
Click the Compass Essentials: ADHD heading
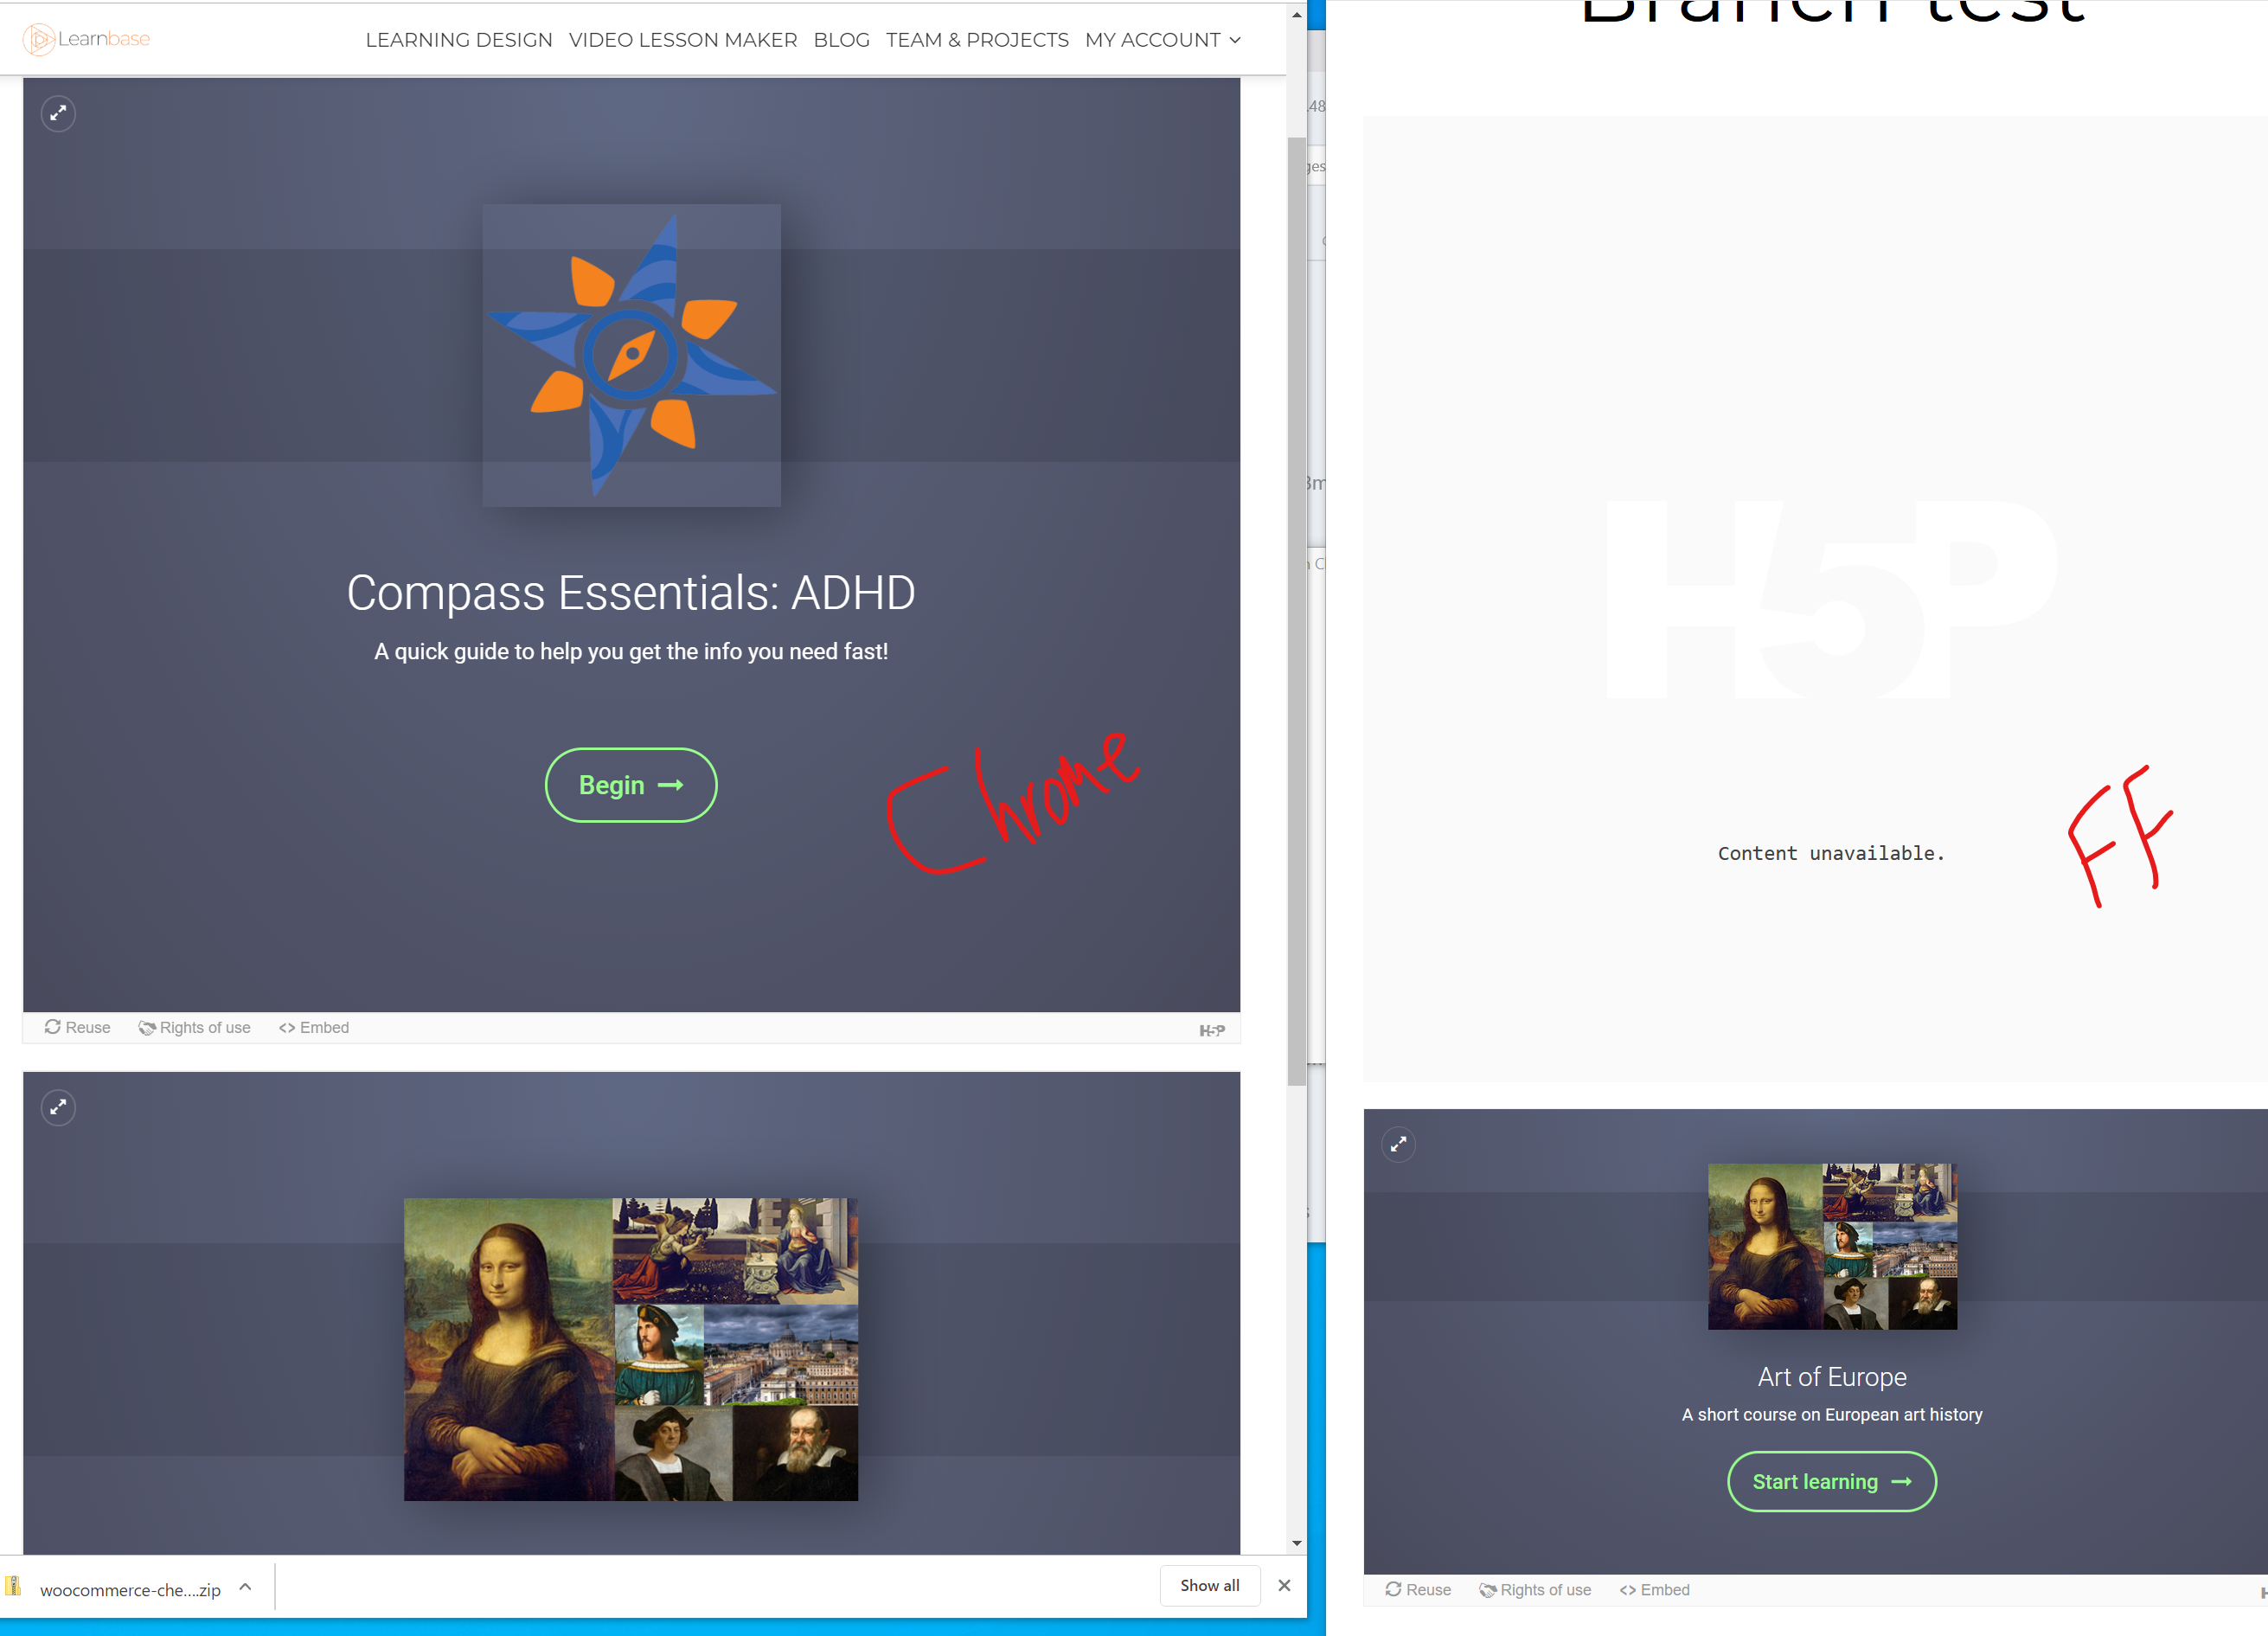pos(631,593)
